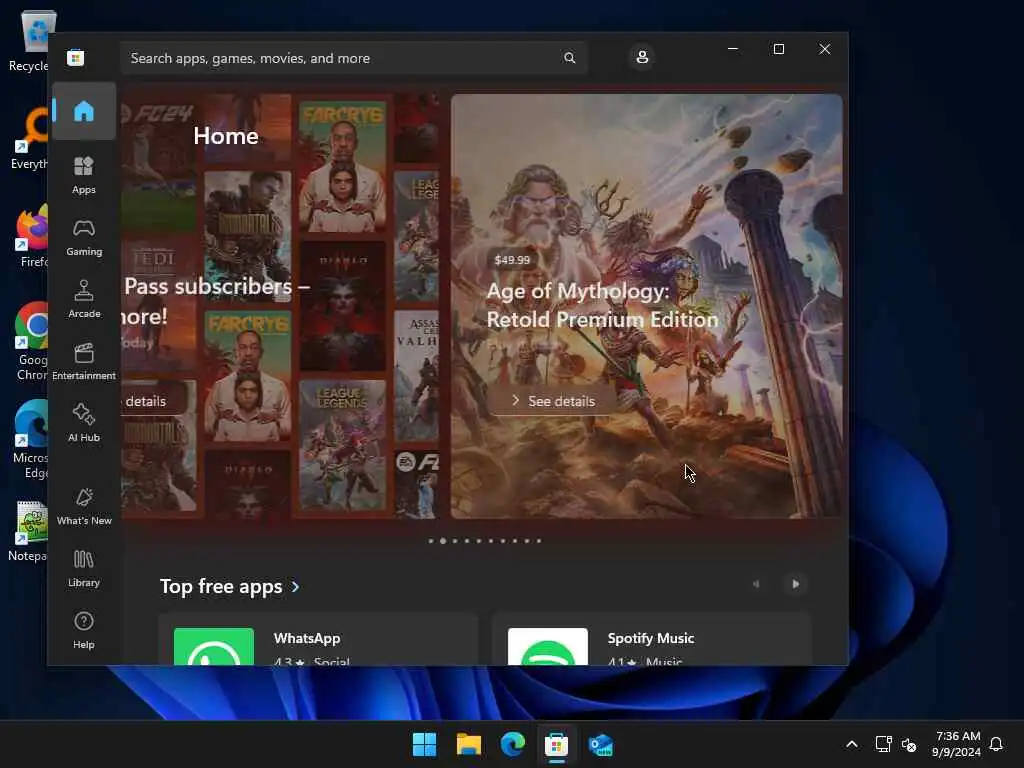This screenshot has height=768, width=1024.
Task: Open the Entertainment section
Action: point(84,361)
